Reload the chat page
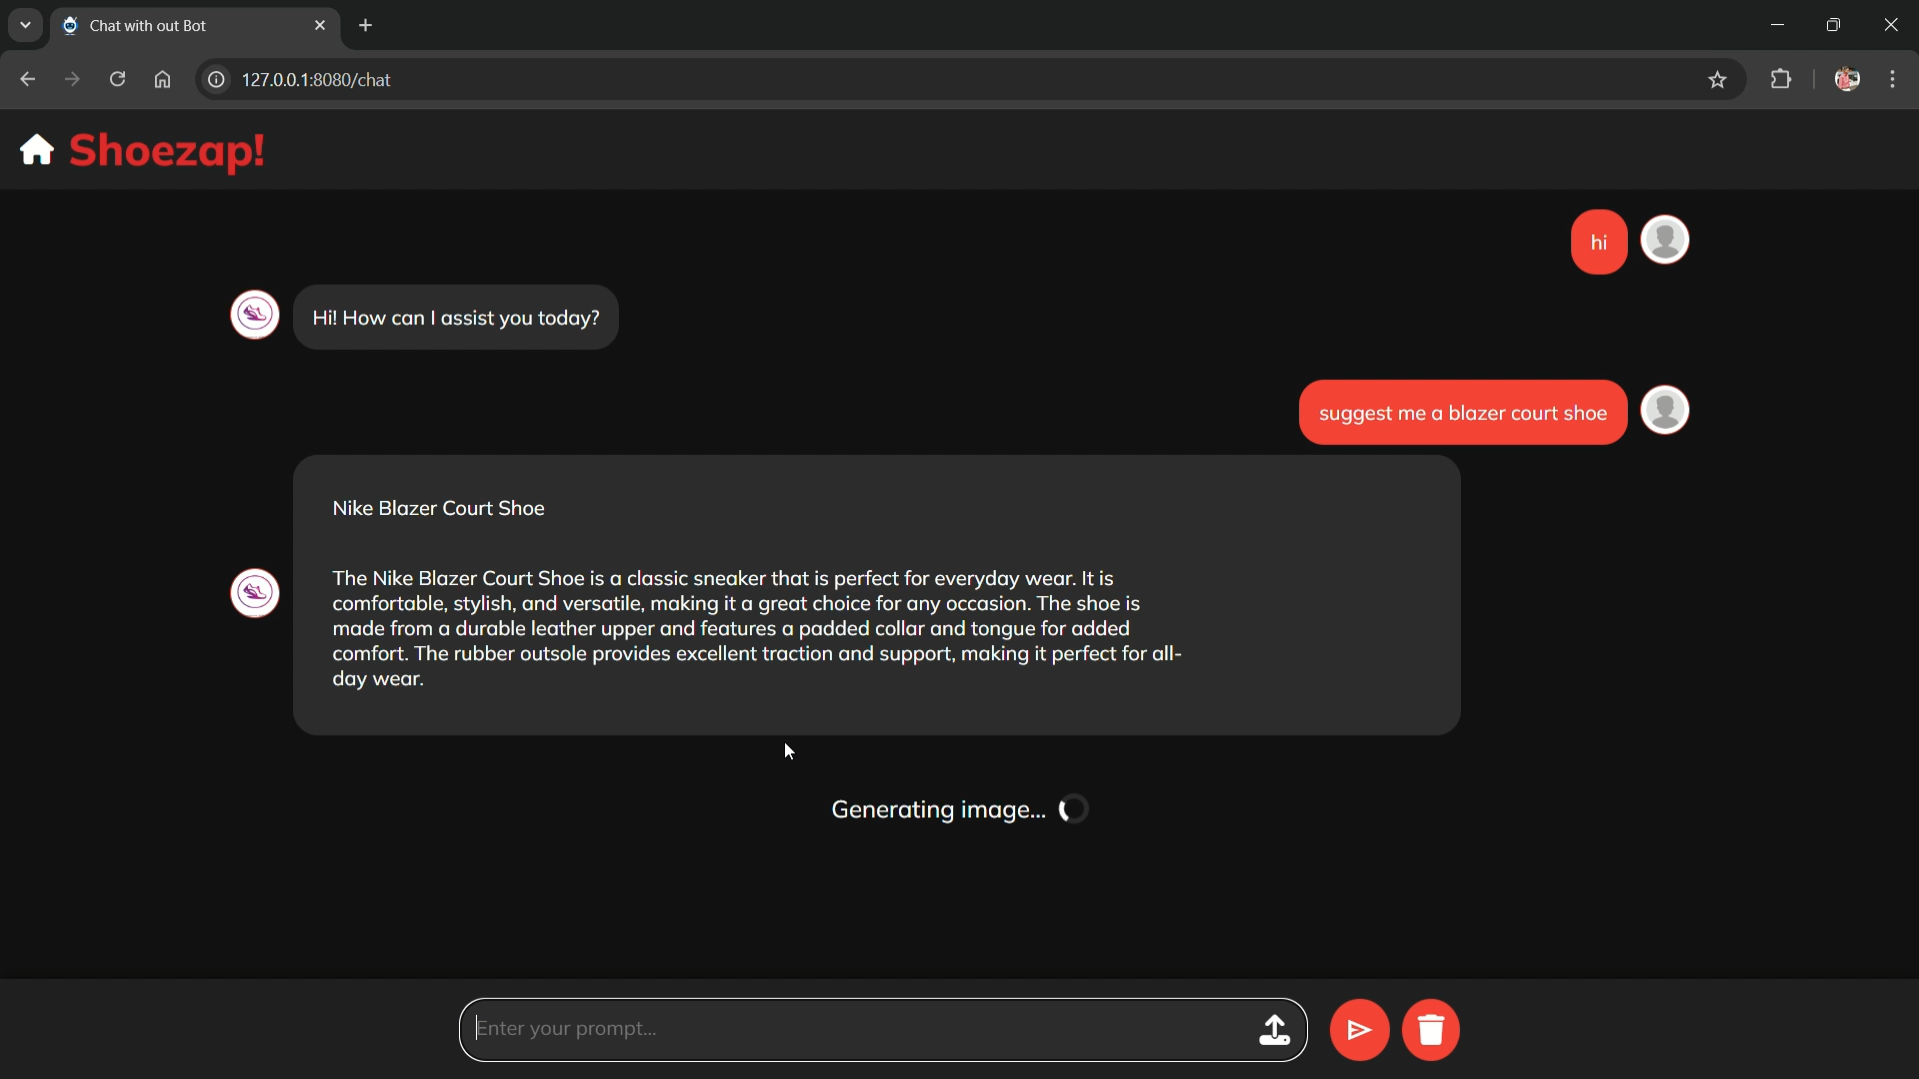The height and width of the screenshot is (1079, 1919). 117,80
